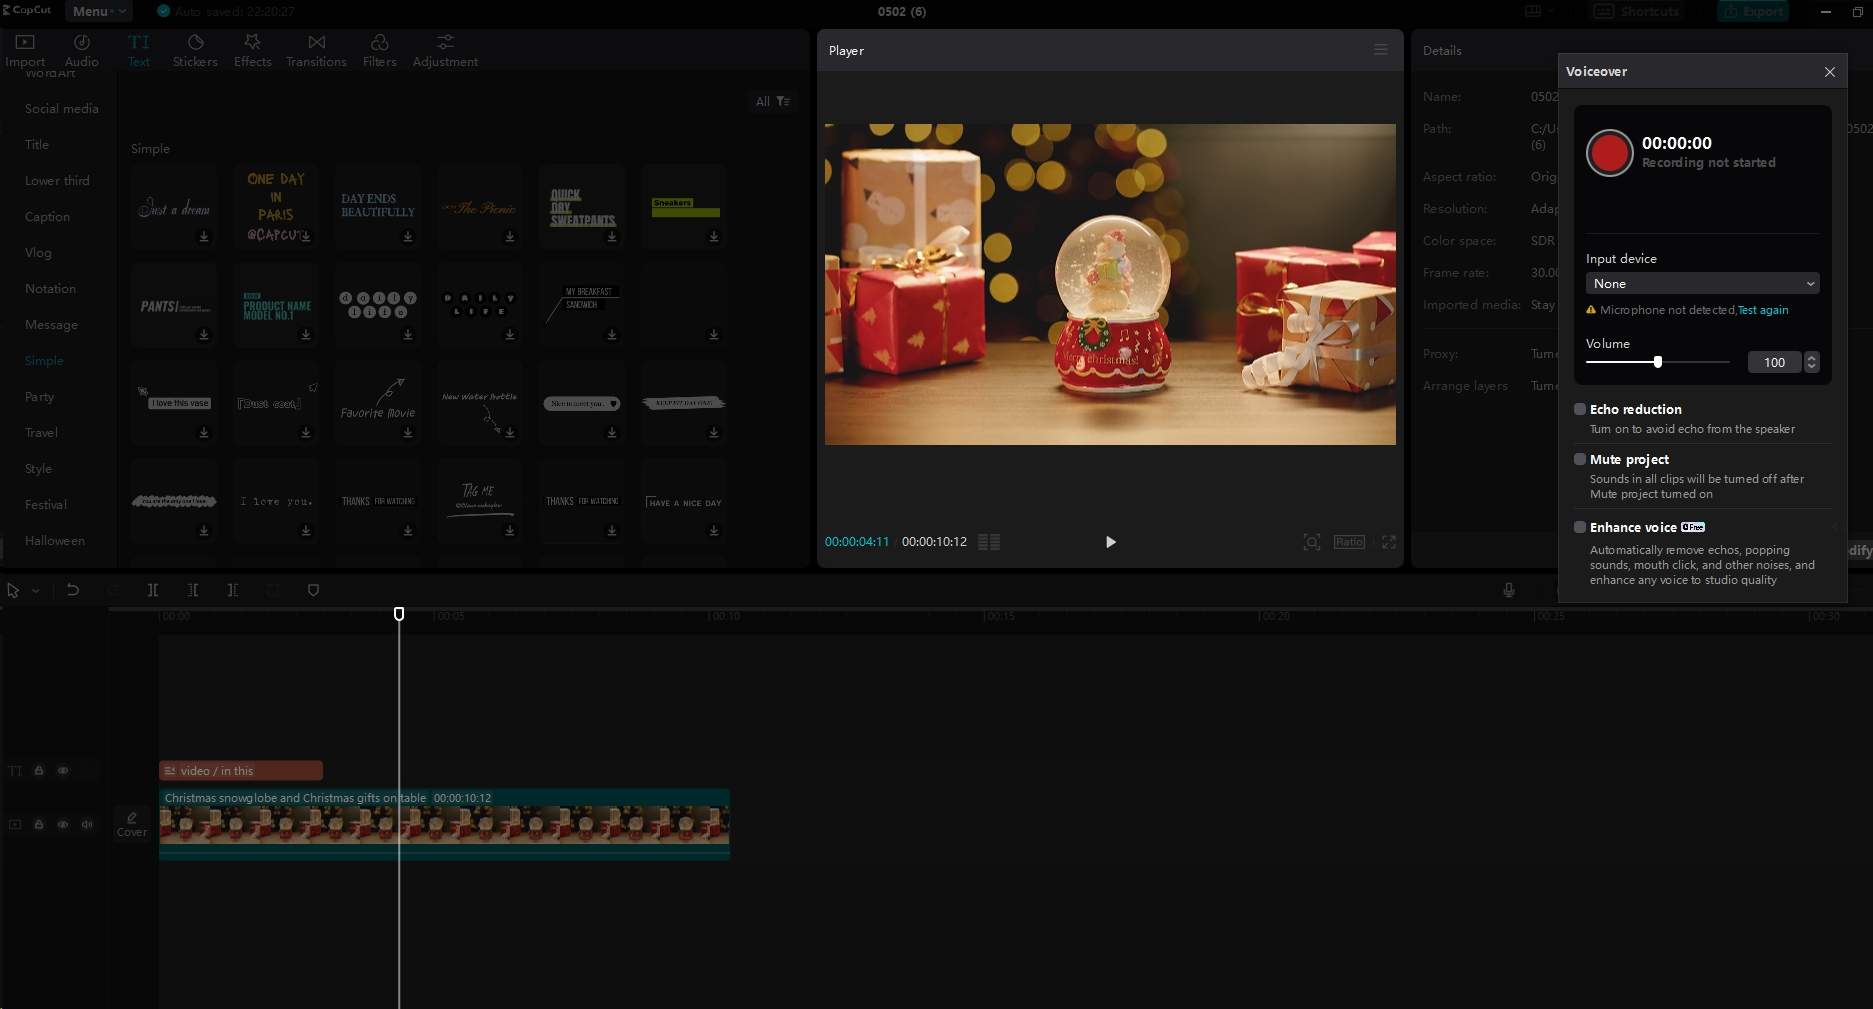This screenshot has height=1009, width=1873.
Task: Open the Stickers tab
Action: (195, 50)
